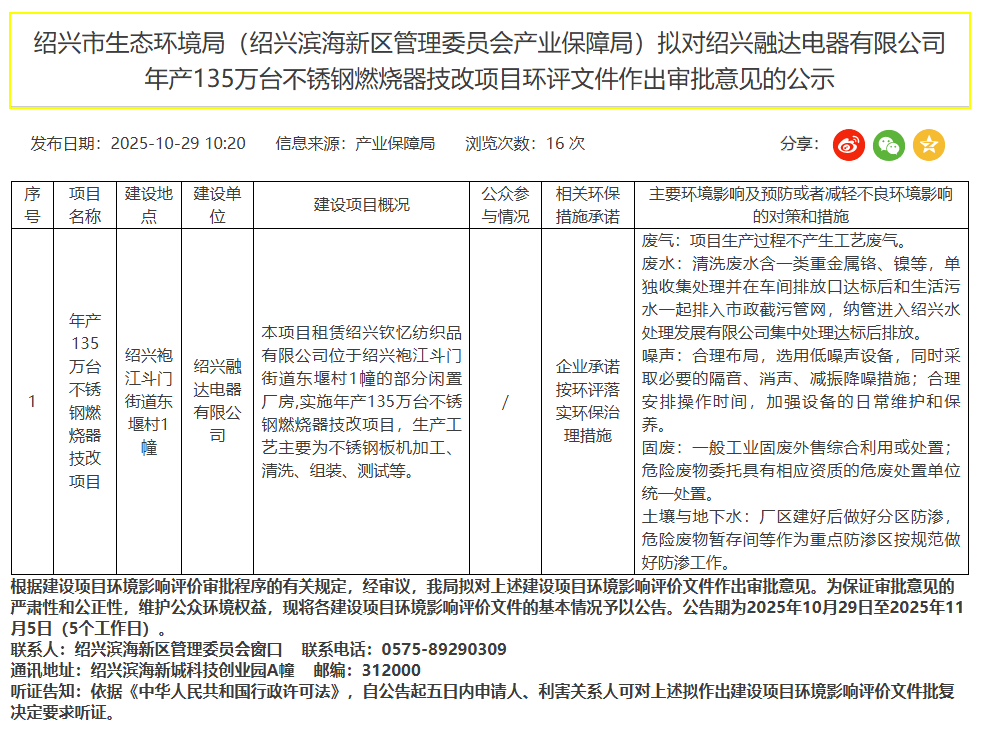
Task: Share to QQ Zone star icon
Action: [x=928, y=145]
